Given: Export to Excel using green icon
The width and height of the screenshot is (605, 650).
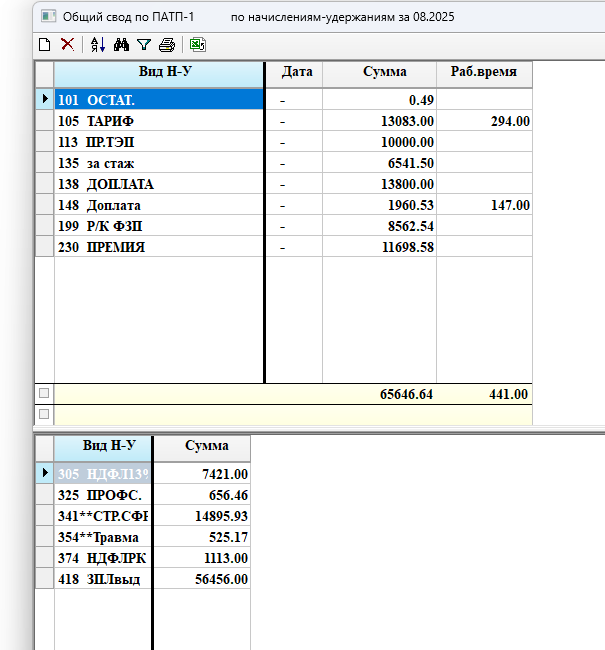Looking at the screenshot, I should tap(197, 44).
